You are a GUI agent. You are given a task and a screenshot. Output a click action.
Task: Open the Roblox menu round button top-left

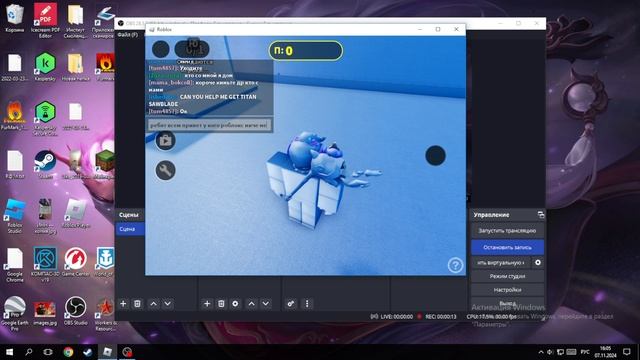coord(161,49)
